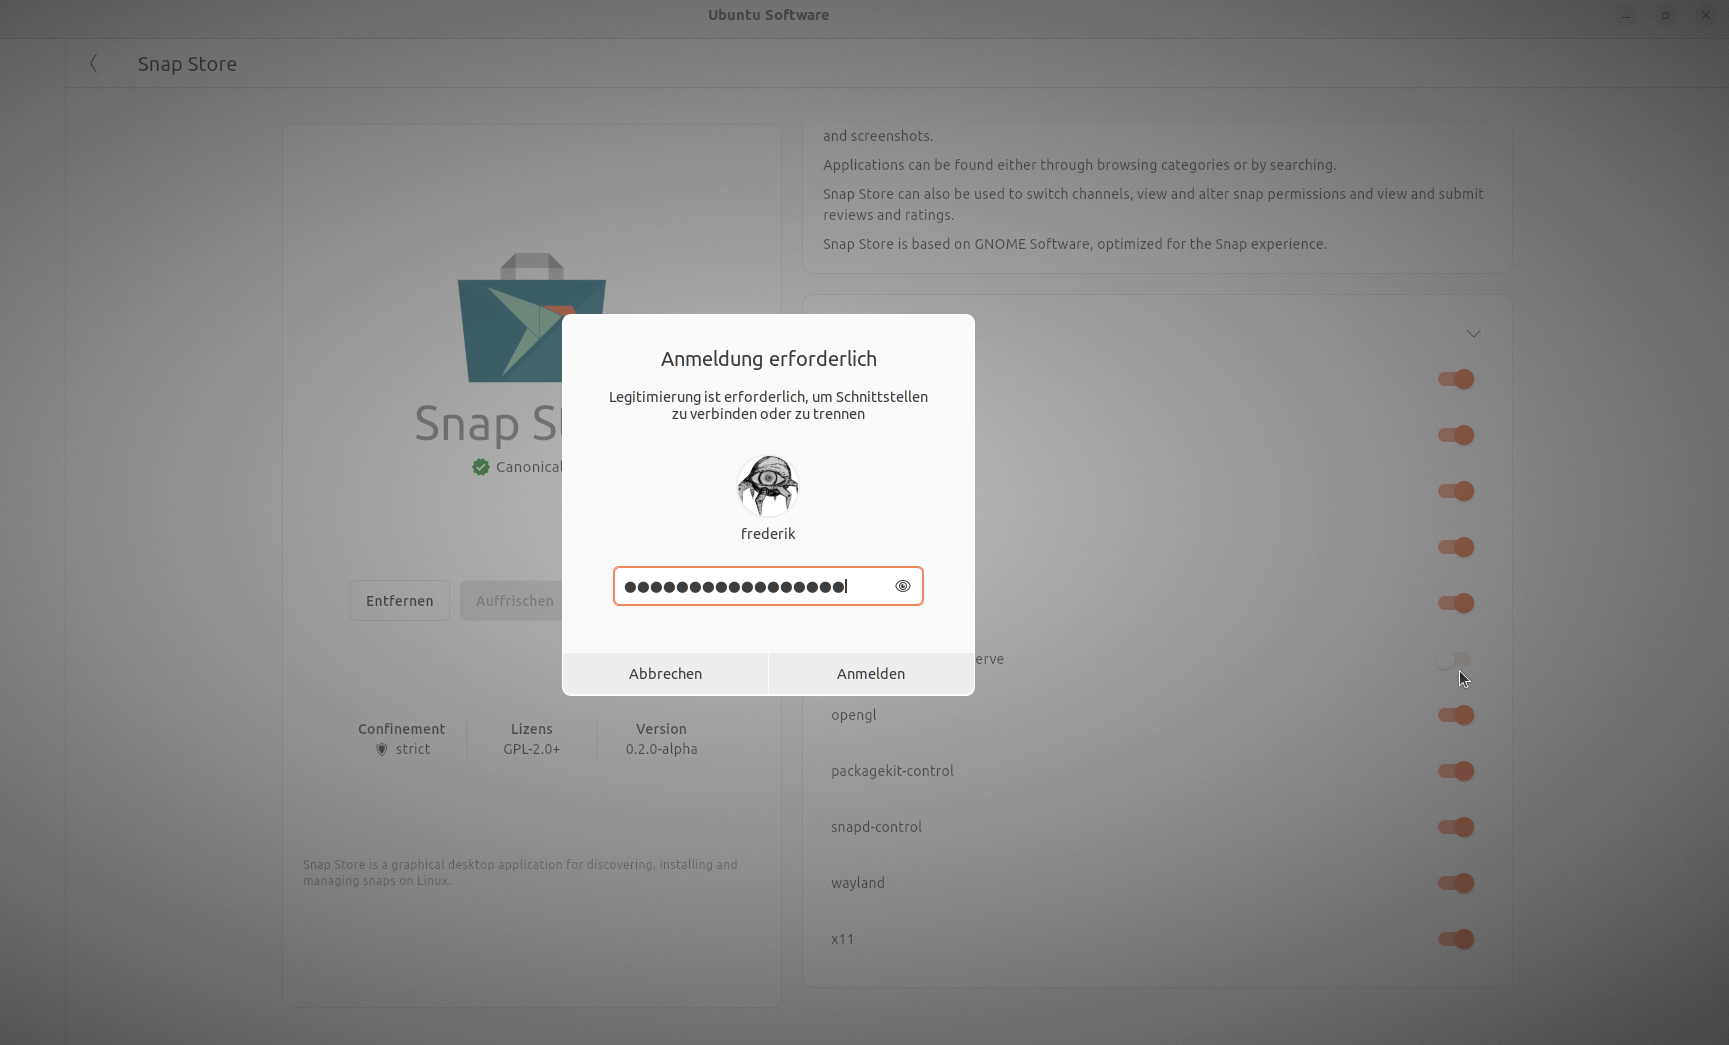Click the Confinement label
The image size is (1729, 1045).
(401, 729)
